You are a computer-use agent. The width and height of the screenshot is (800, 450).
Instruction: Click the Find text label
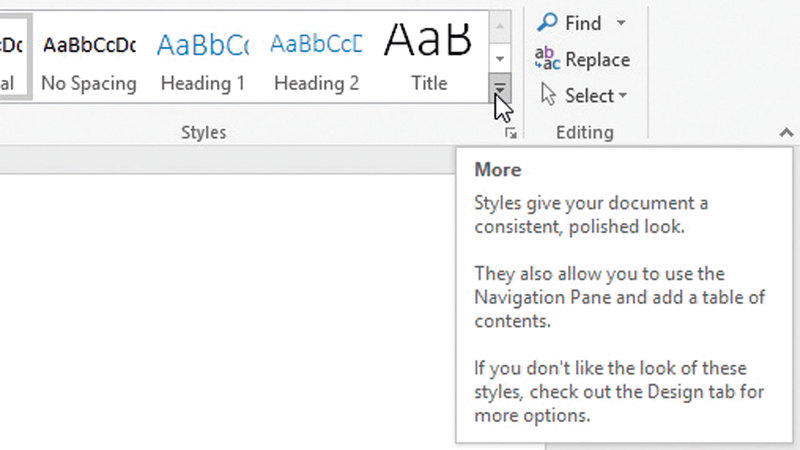coord(583,23)
